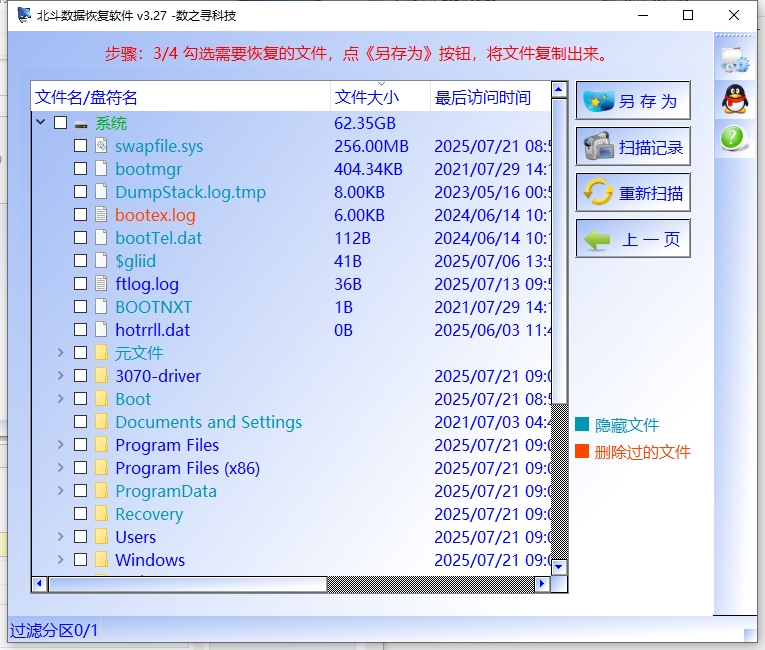Check the Documents and Settings checkbox
The width and height of the screenshot is (765, 650).
[81, 421]
